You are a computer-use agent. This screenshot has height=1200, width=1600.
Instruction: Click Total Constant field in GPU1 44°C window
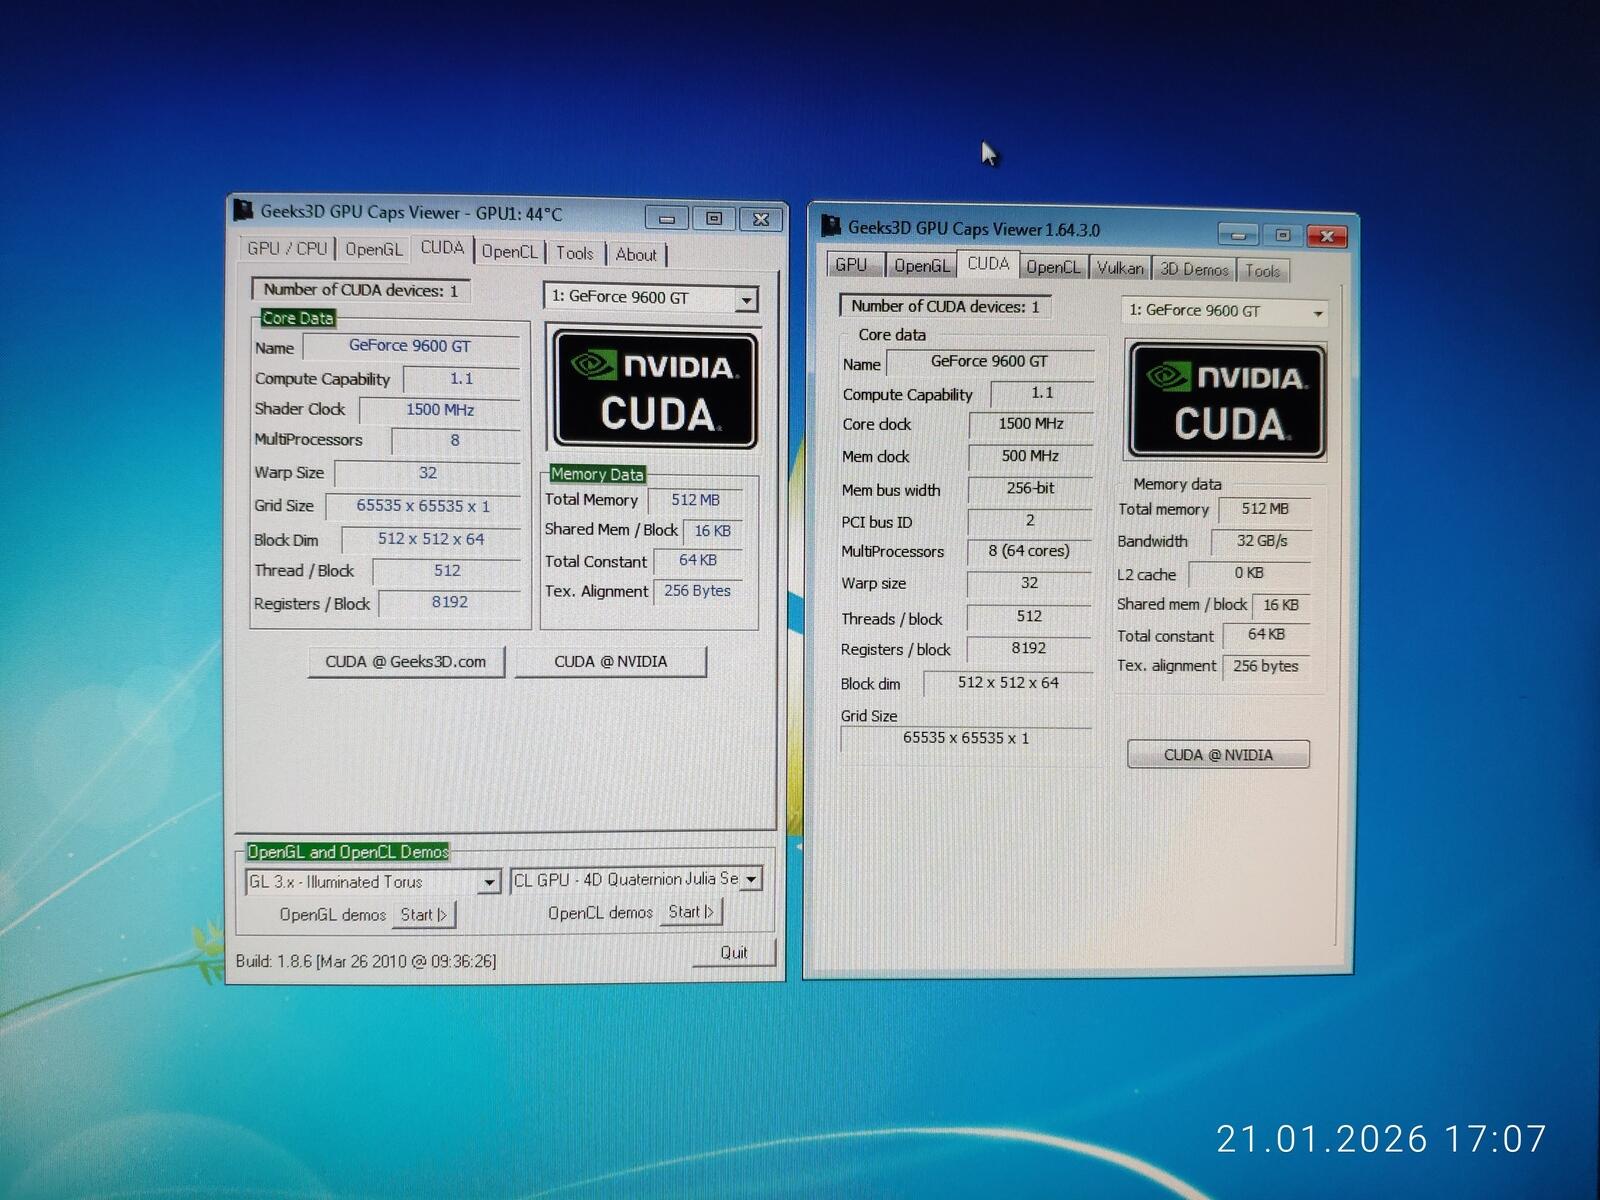pos(698,561)
